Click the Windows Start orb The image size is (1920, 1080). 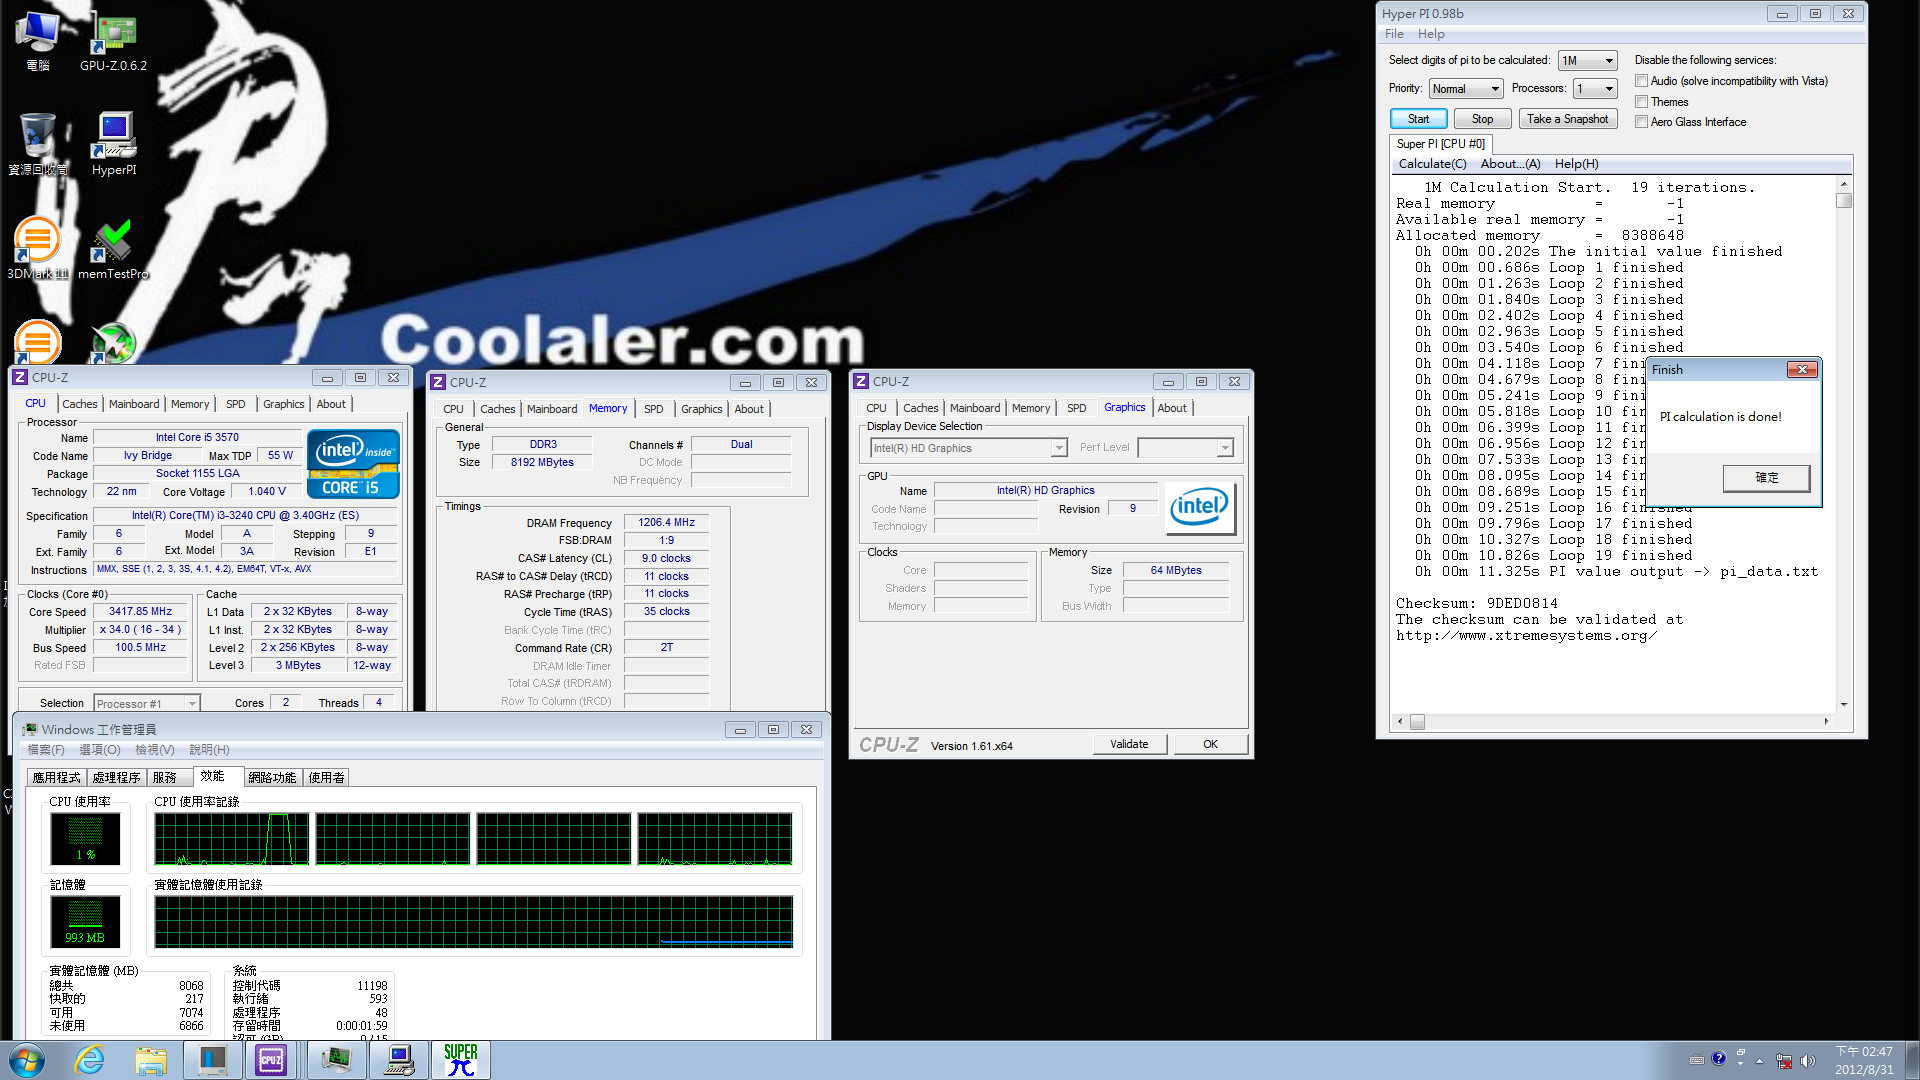click(x=27, y=1060)
